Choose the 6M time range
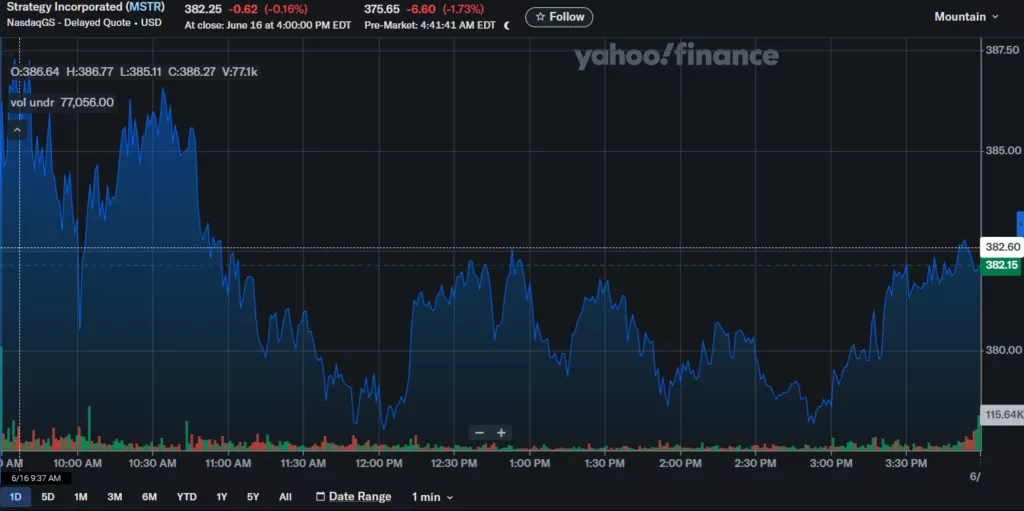Screen dimensions: 1024x511 tap(149, 497)
